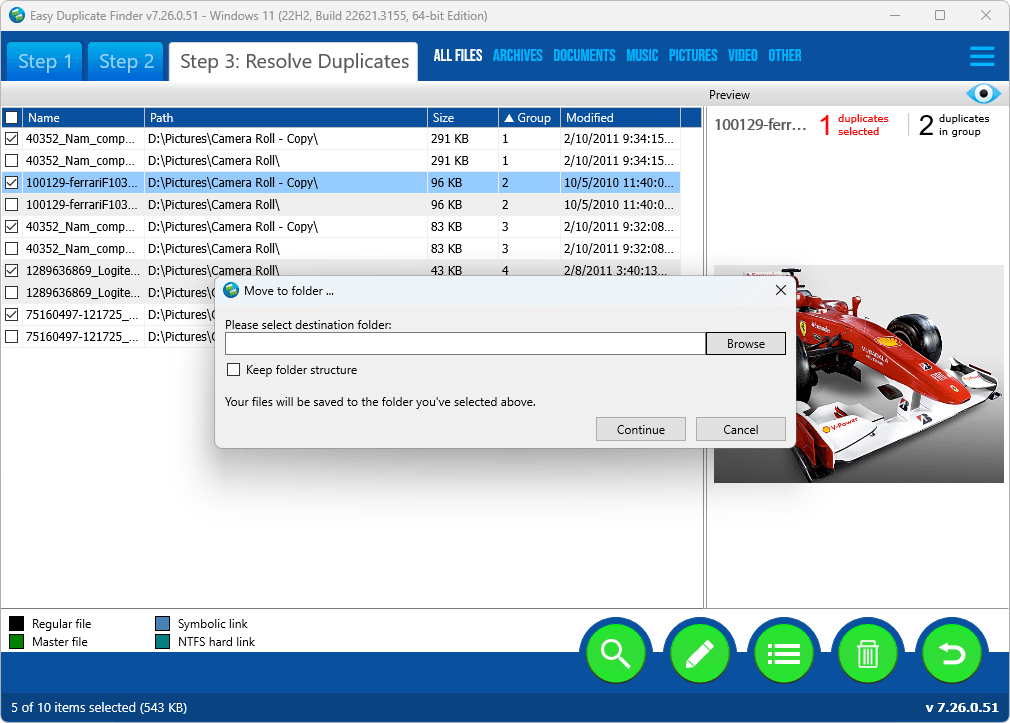
Task: Close the Move to folder dialog
Action: pos(781,290)
